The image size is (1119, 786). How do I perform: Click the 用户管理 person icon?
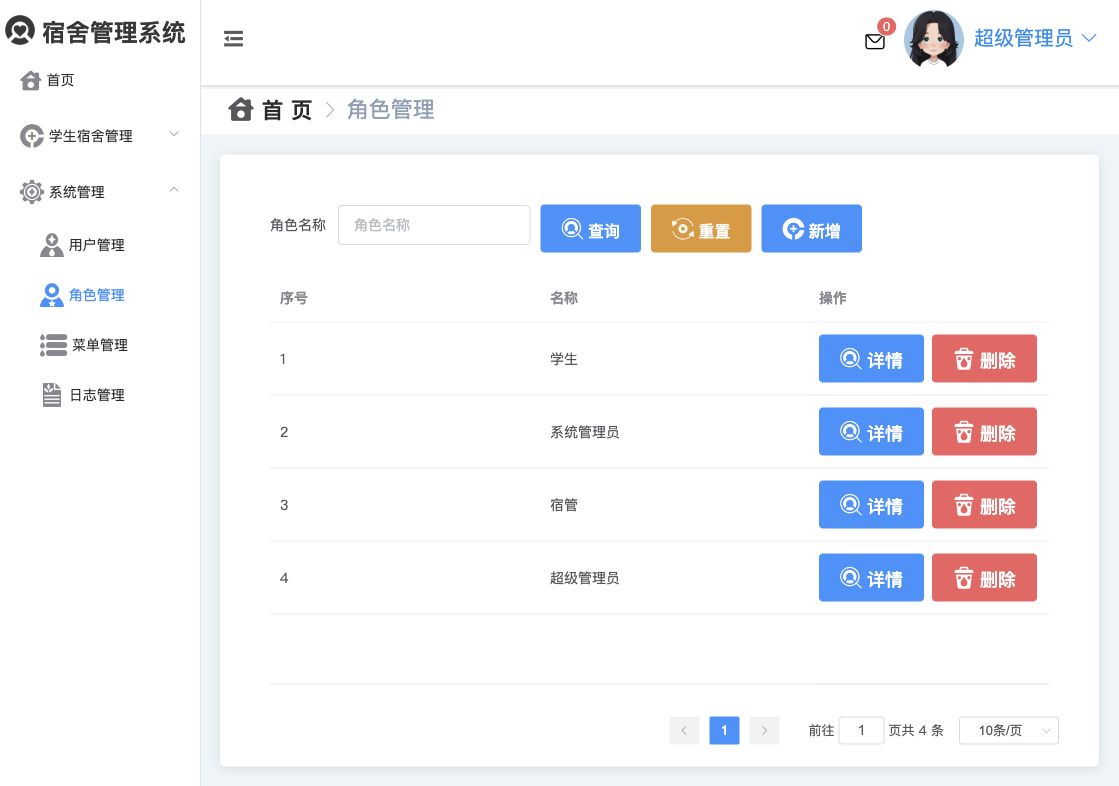click(51, 245)
